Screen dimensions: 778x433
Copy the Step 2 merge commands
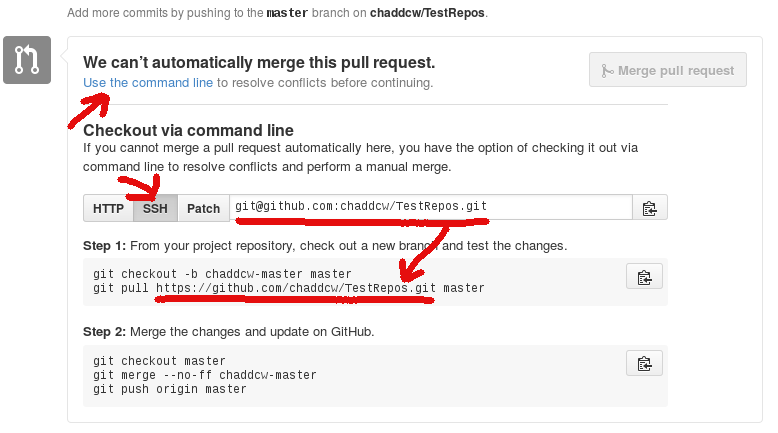(644, 363)
